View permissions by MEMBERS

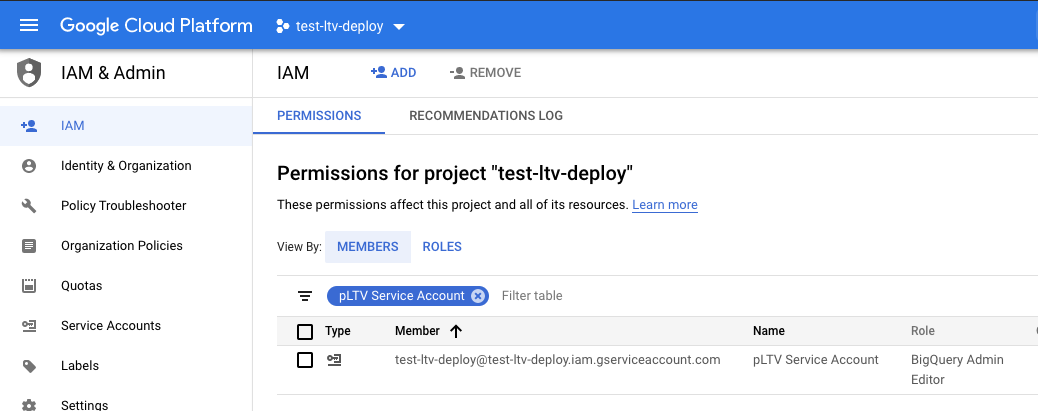(368, 247)
